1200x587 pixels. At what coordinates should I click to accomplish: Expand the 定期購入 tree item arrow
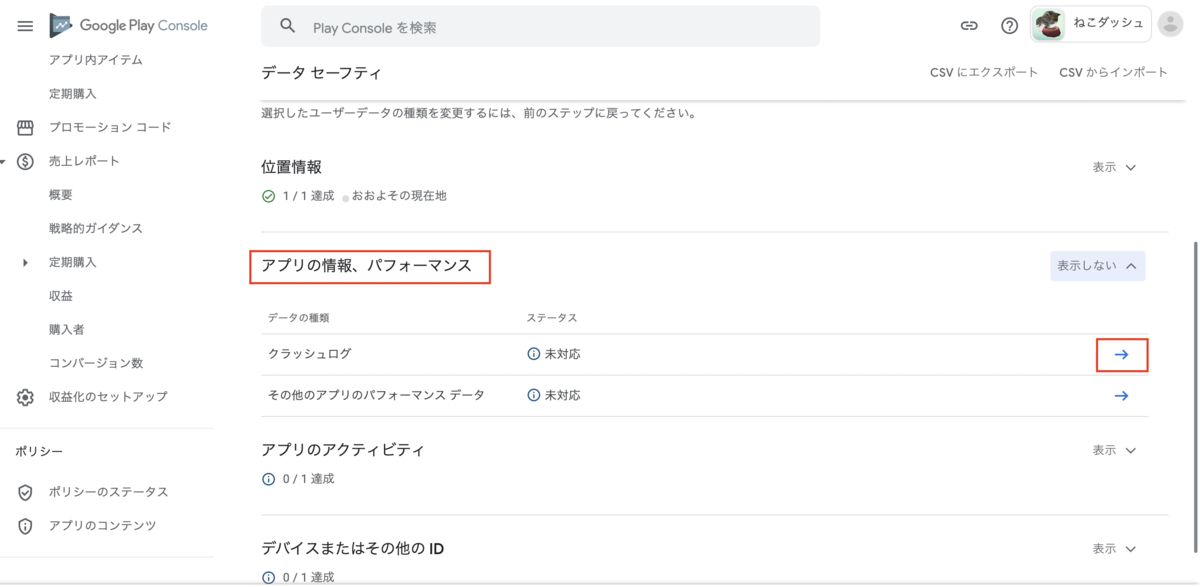[25, 262]
